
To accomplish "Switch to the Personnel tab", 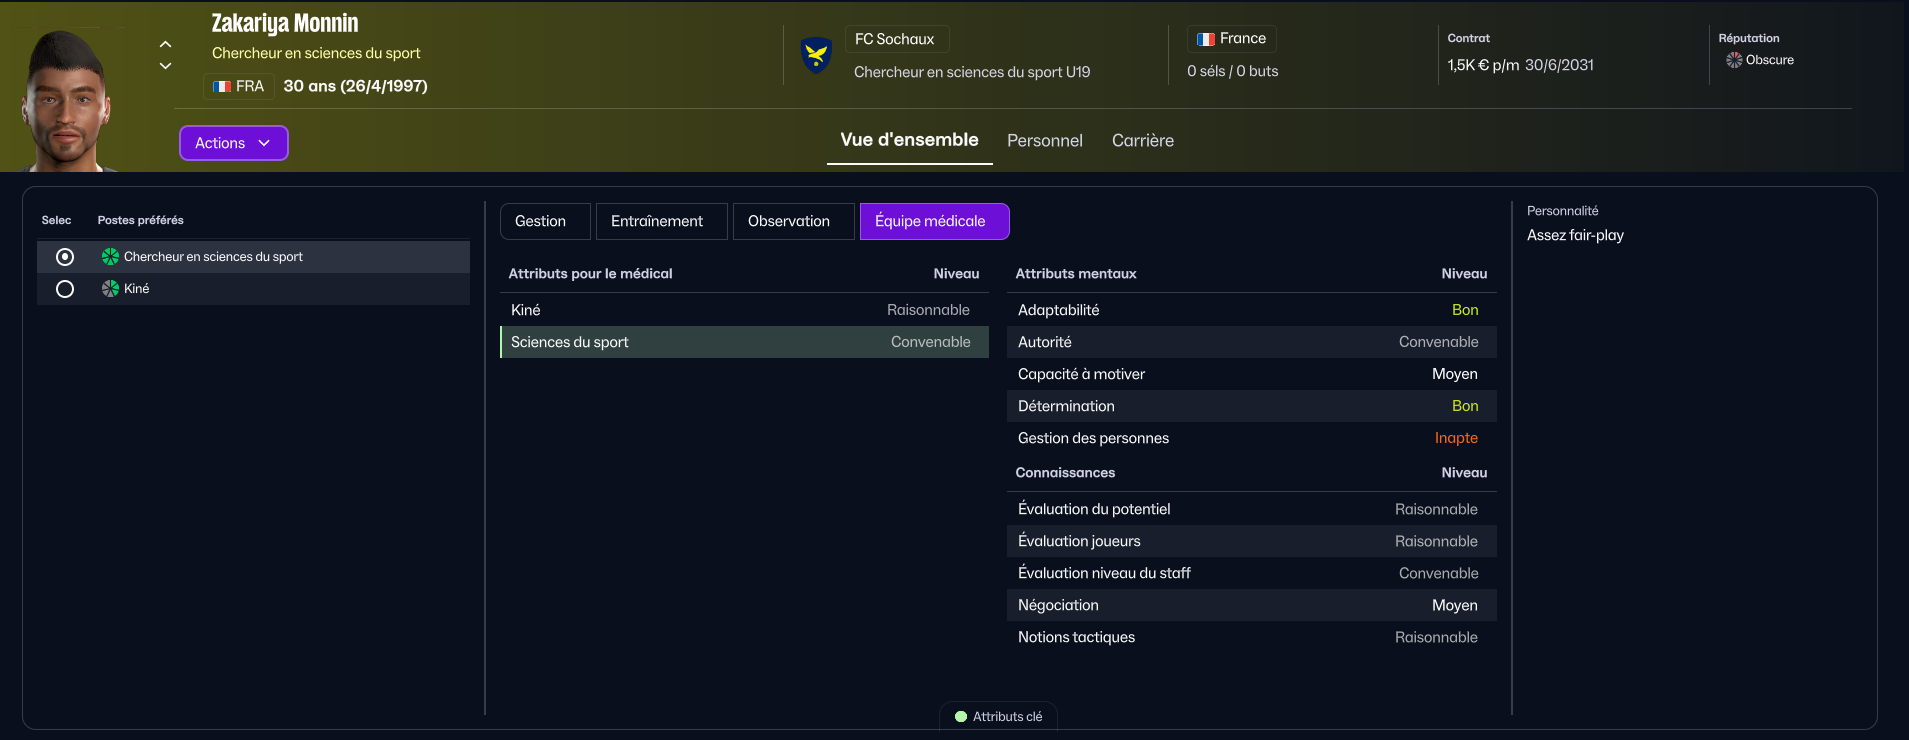I will tap(1044, 141).
